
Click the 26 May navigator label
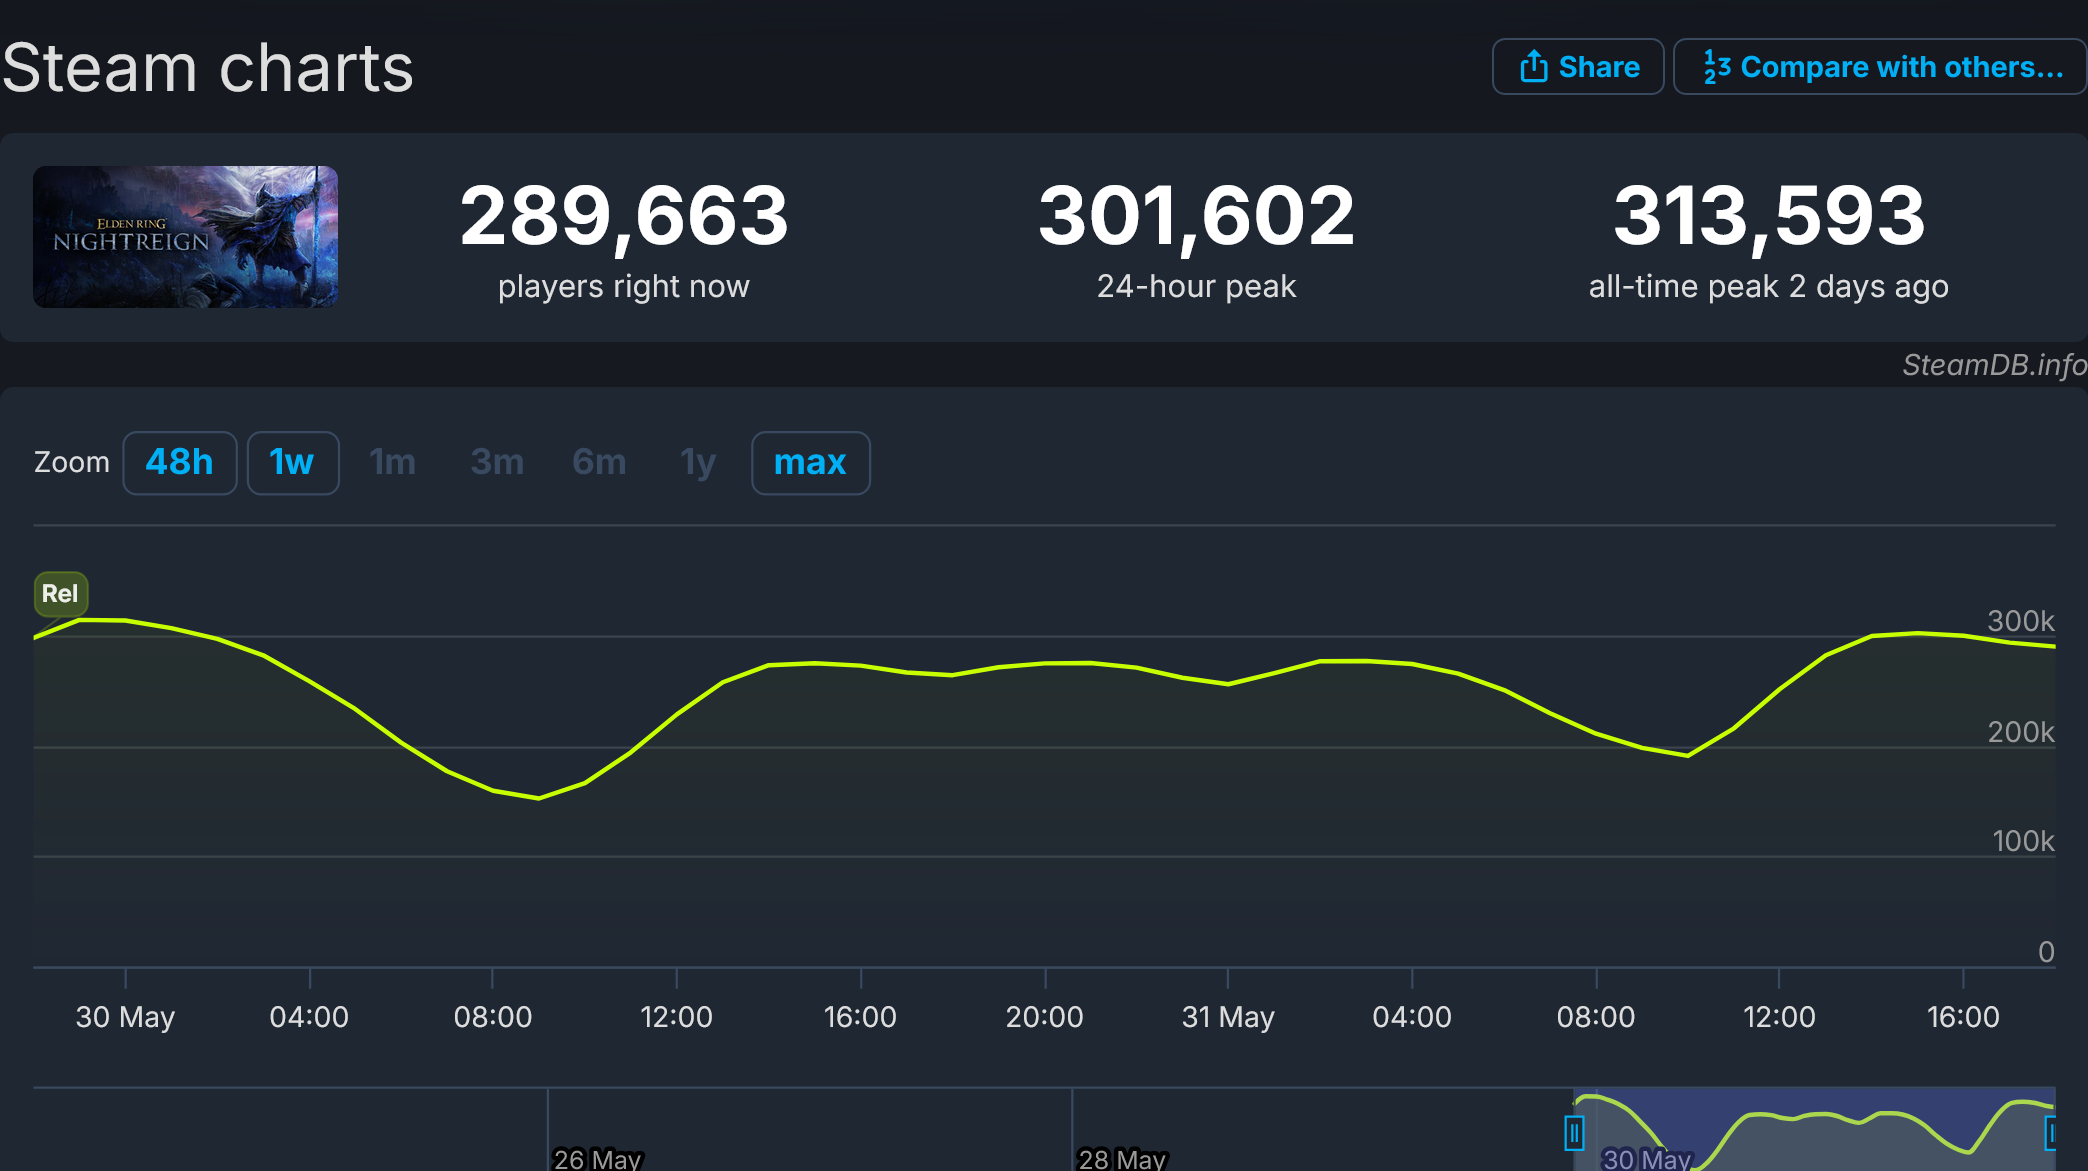tap(597, 1159)
